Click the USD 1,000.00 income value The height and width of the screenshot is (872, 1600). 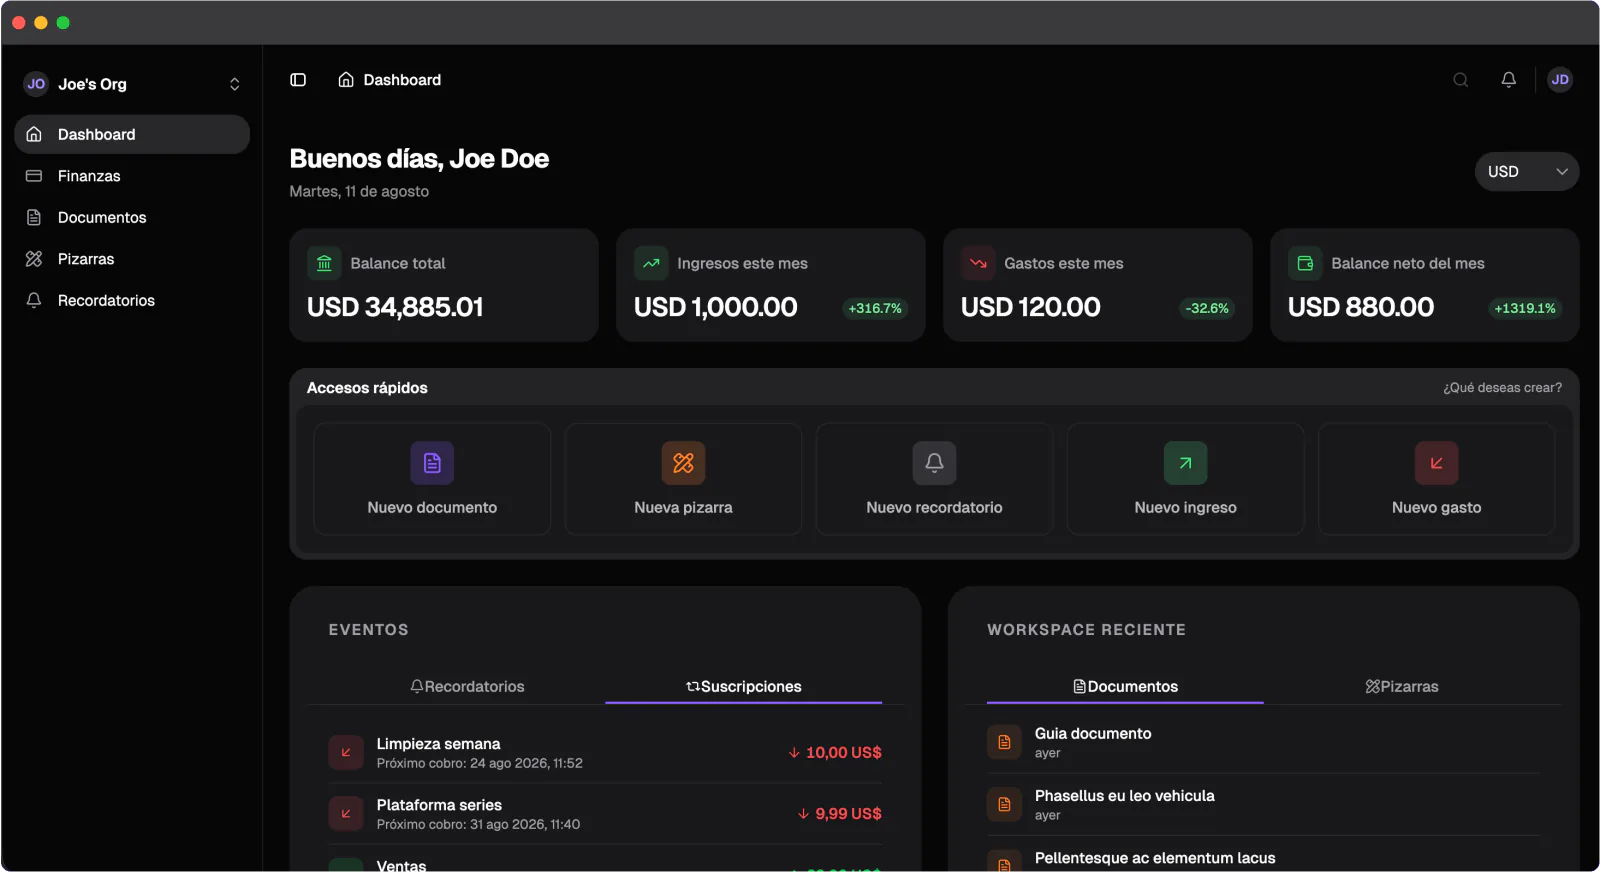[x=716, y=307]
